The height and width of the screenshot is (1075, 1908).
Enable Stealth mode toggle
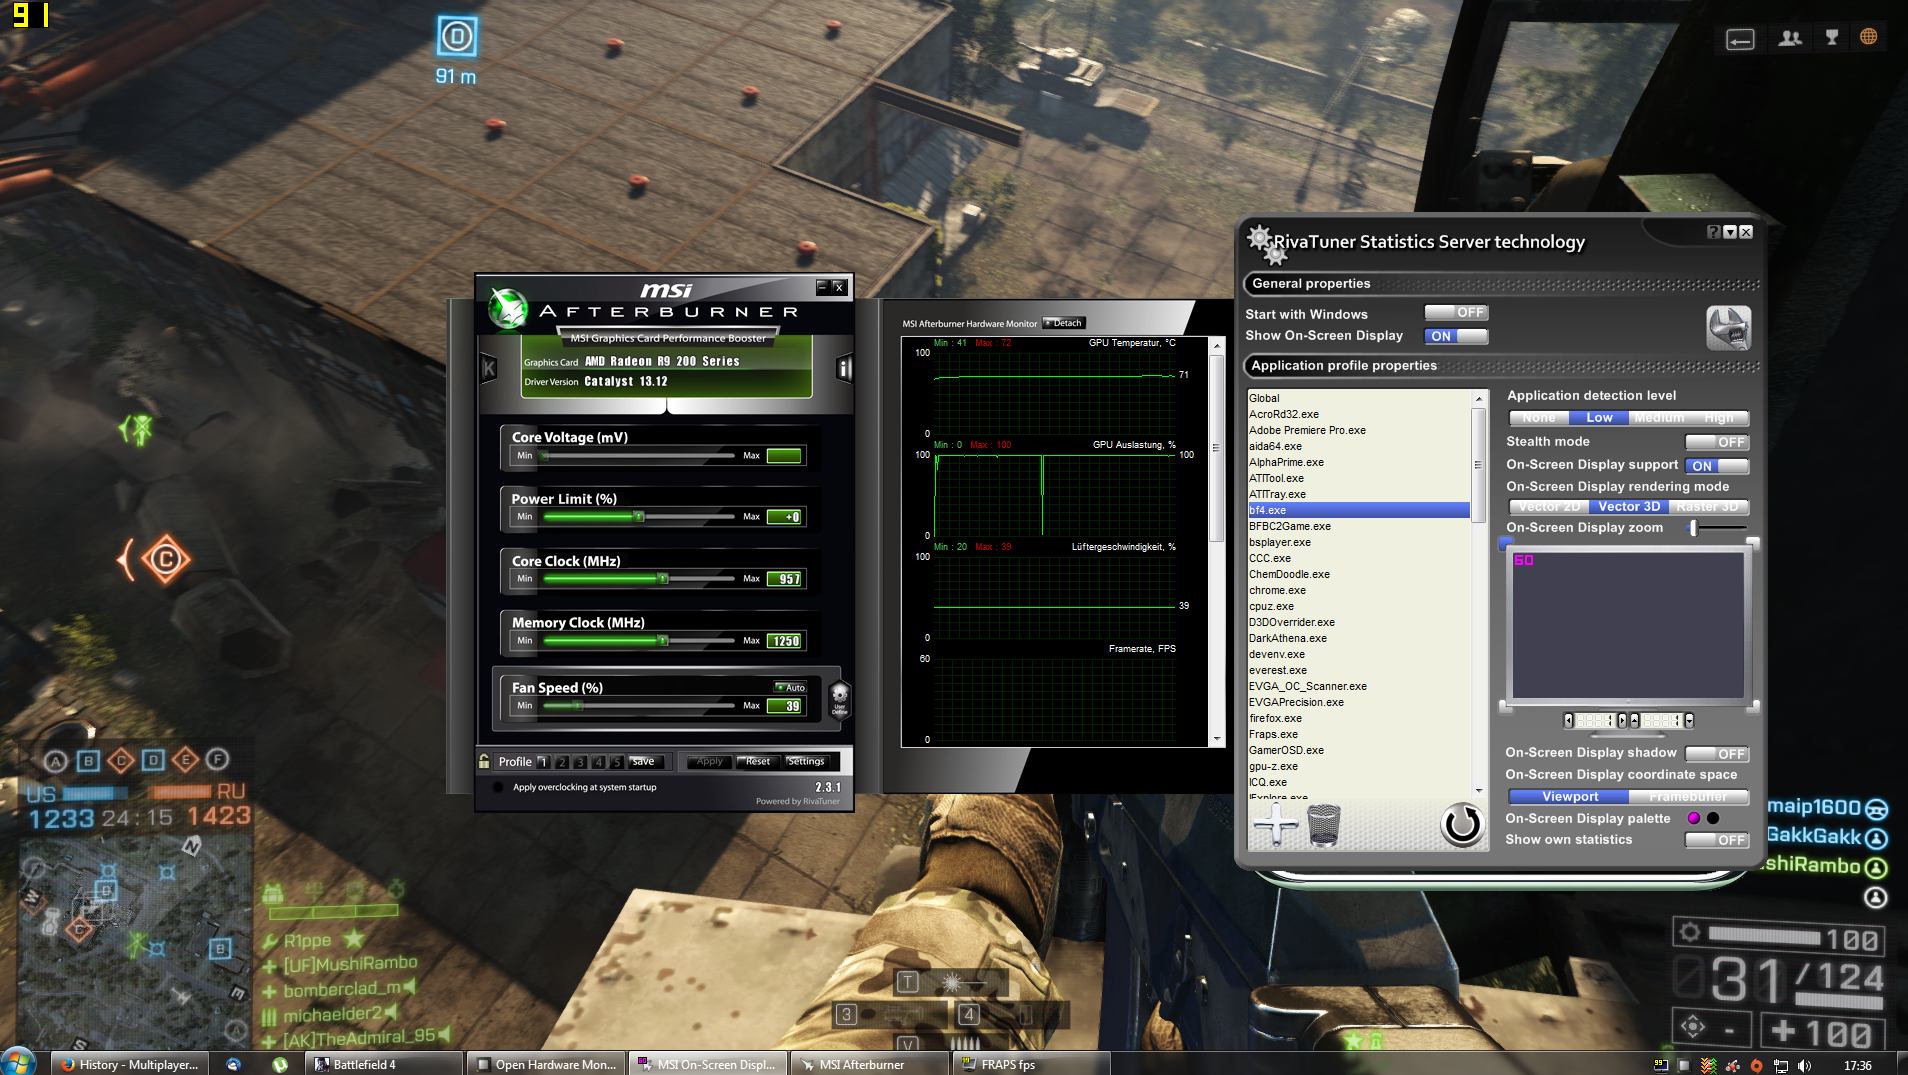point(1717,442)
